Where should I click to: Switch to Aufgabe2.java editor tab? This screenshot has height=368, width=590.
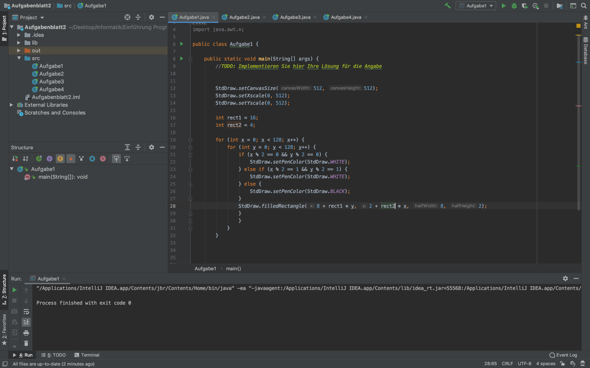[x=244, y=17]
